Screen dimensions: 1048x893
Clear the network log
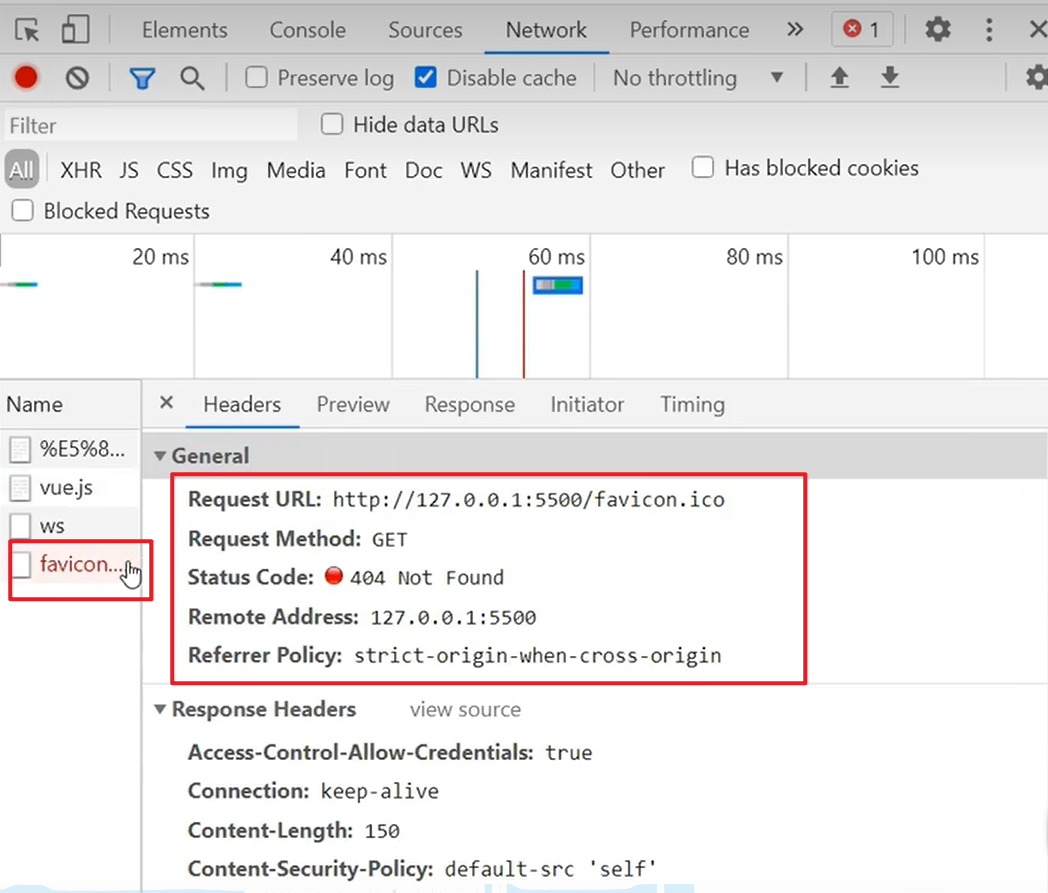(x=77, y=78)
